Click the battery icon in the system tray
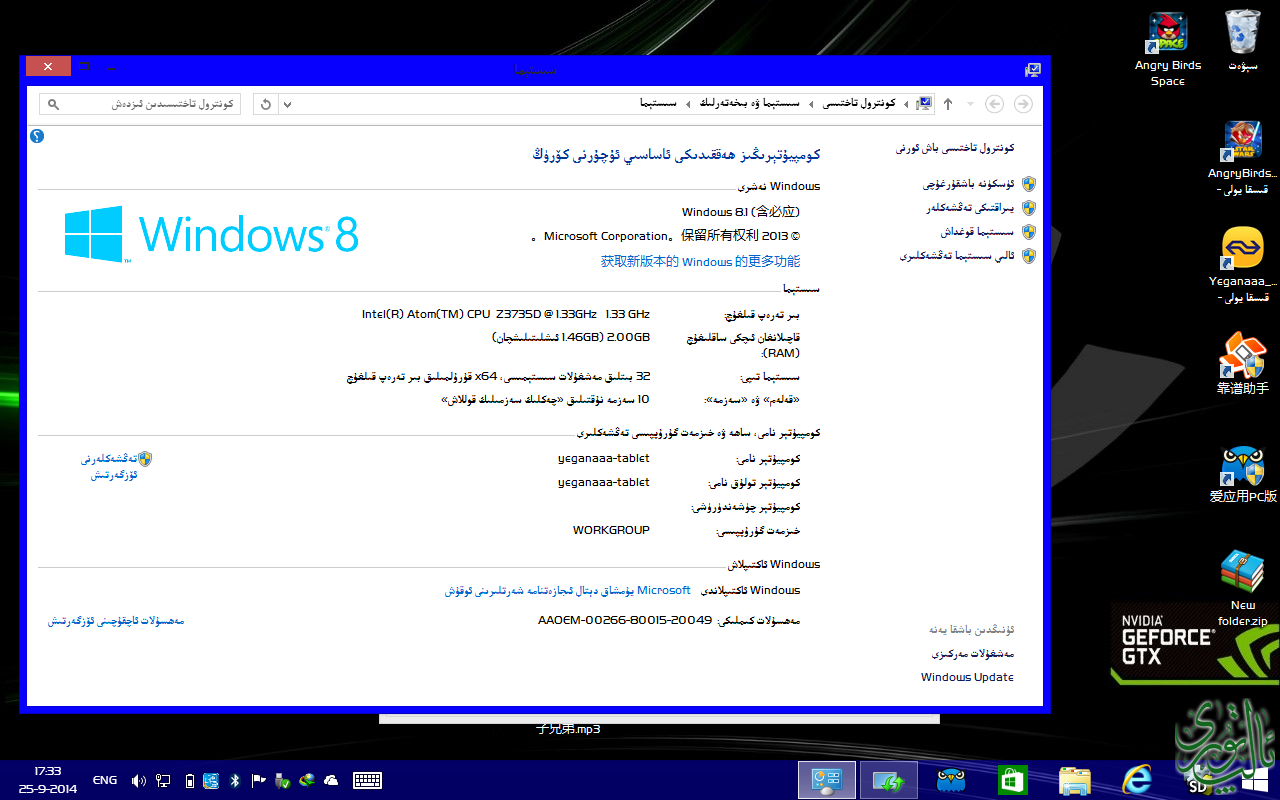The height and width of the screenshot is (800, 1280). 189,780
